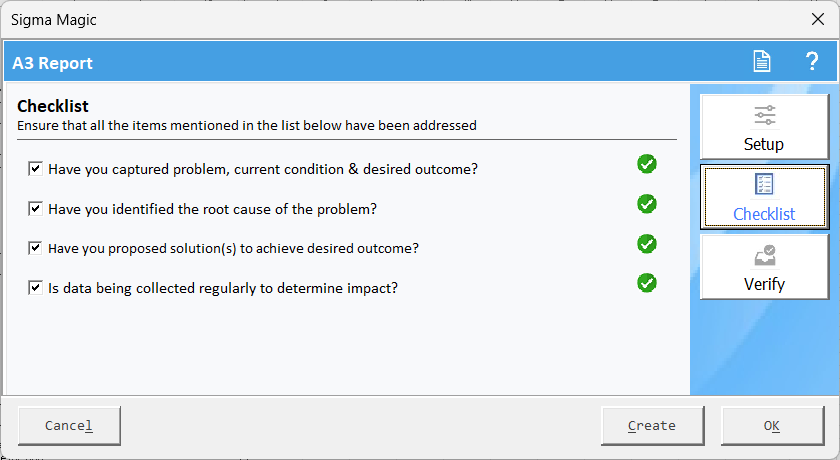840x460 pixels.
Task: Click the Verify icon in the side panel
Action: [x=764, y=256]
